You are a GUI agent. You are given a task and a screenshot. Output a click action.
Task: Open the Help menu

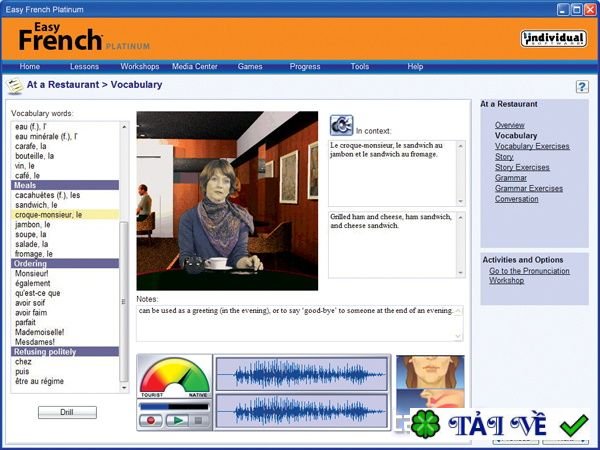pos(415,67)
